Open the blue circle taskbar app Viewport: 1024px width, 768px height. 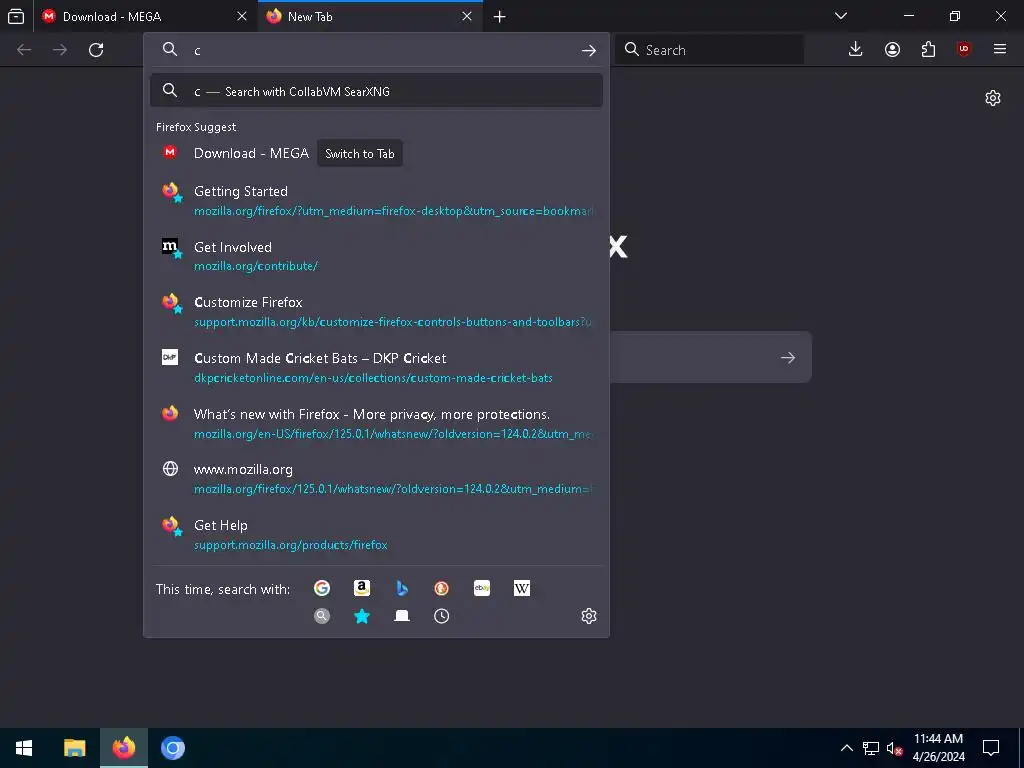click(173, 748)
